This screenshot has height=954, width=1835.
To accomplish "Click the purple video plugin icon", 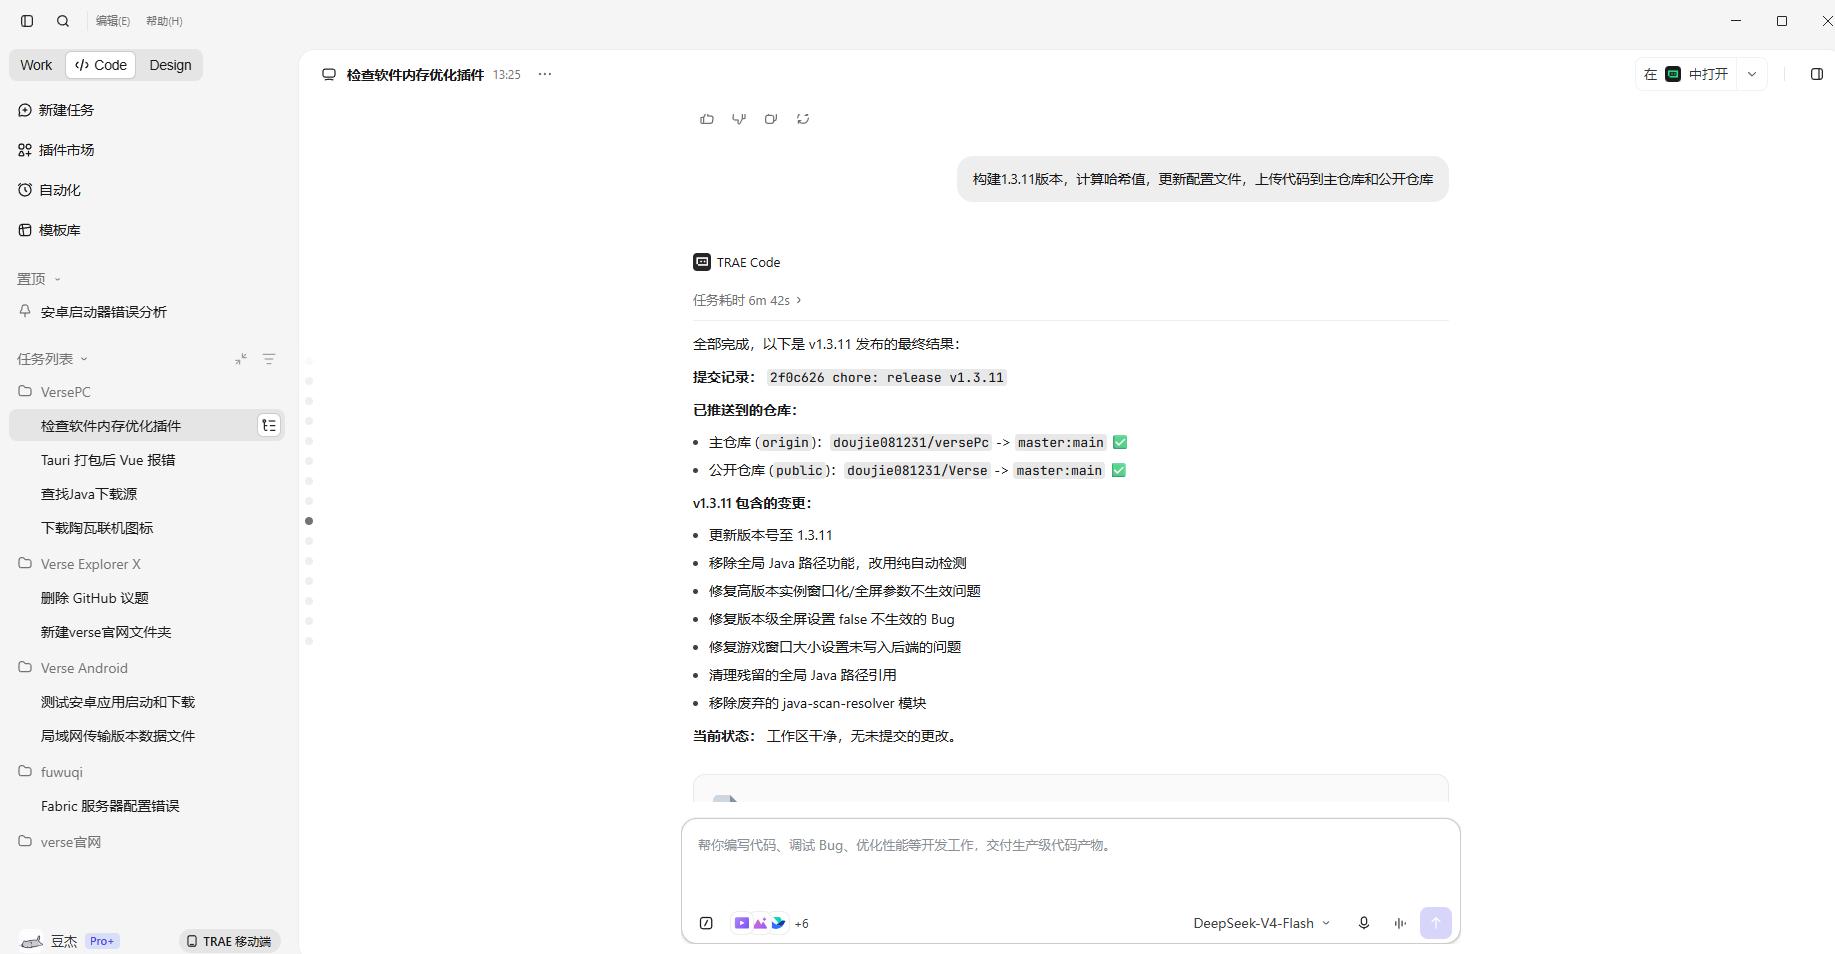I will tap(742, 923).
